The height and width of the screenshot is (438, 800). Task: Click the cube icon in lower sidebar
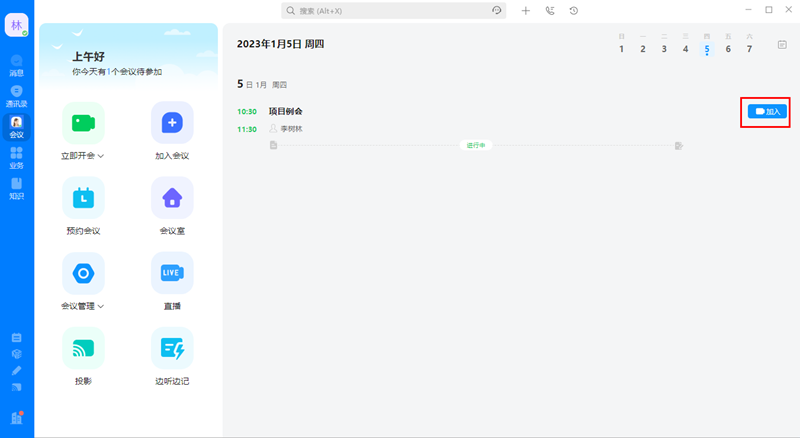click(x=16, y=354)
